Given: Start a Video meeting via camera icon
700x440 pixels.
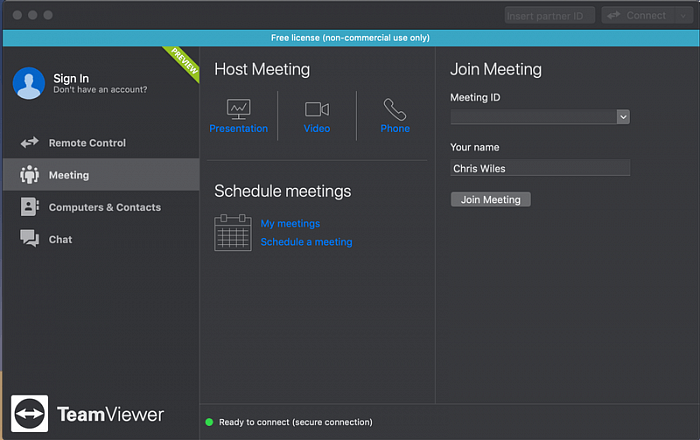Looking at the screenshot, I should tap(317, 109).
